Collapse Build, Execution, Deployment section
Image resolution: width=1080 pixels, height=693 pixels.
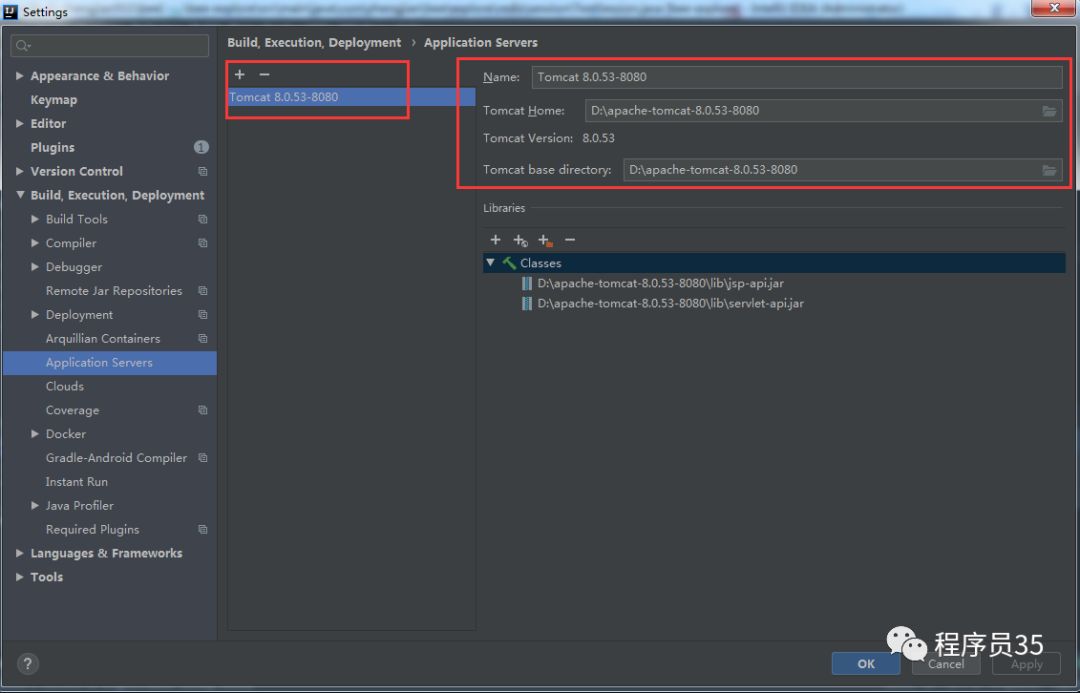click(19, 195)
